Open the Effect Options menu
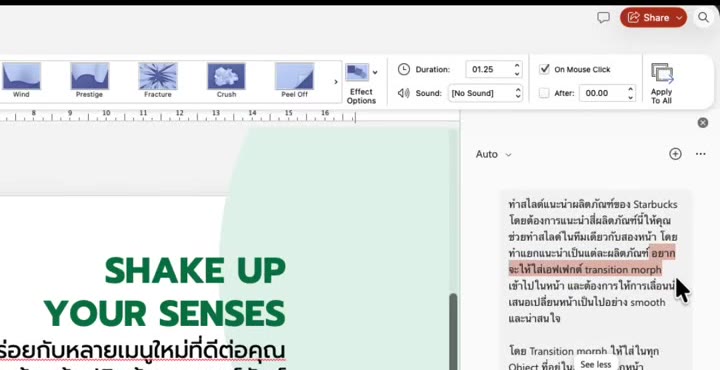 tap(361, 84)
